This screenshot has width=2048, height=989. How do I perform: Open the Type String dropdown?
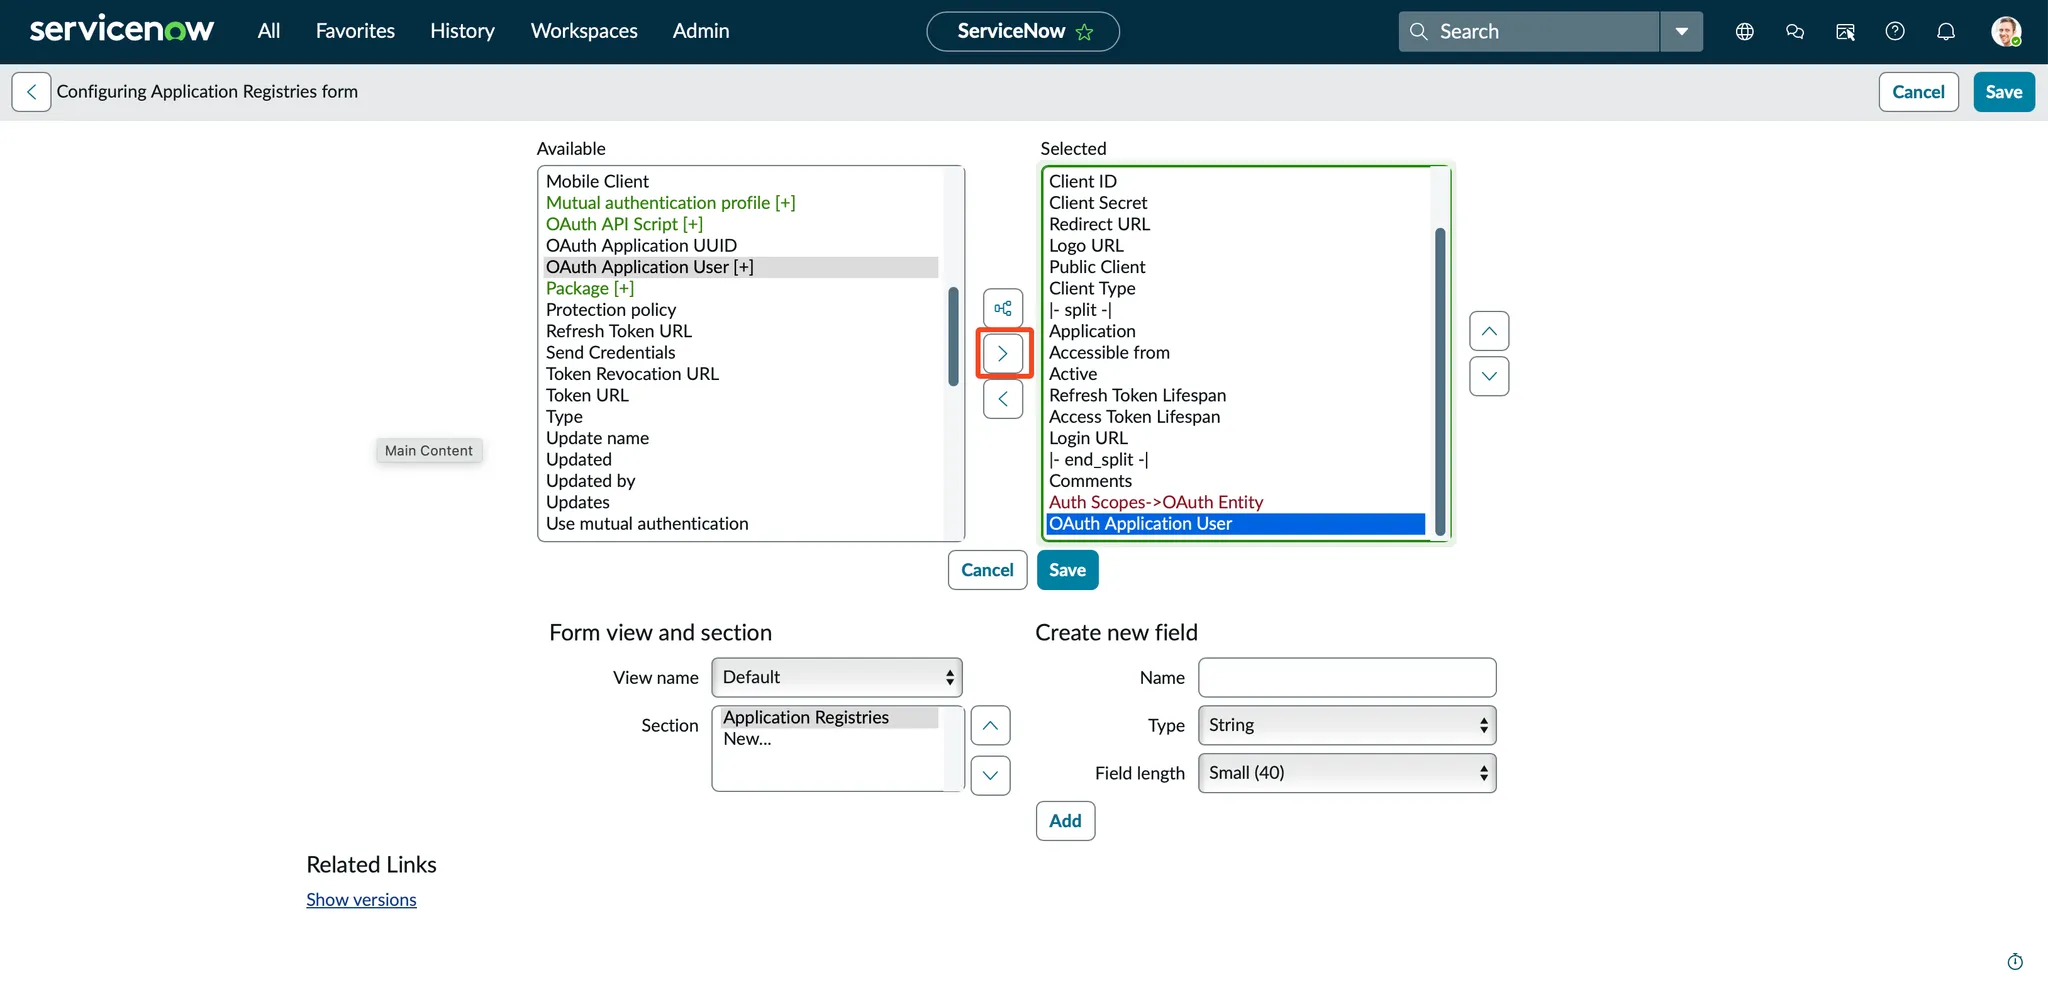click(1347, 725)
